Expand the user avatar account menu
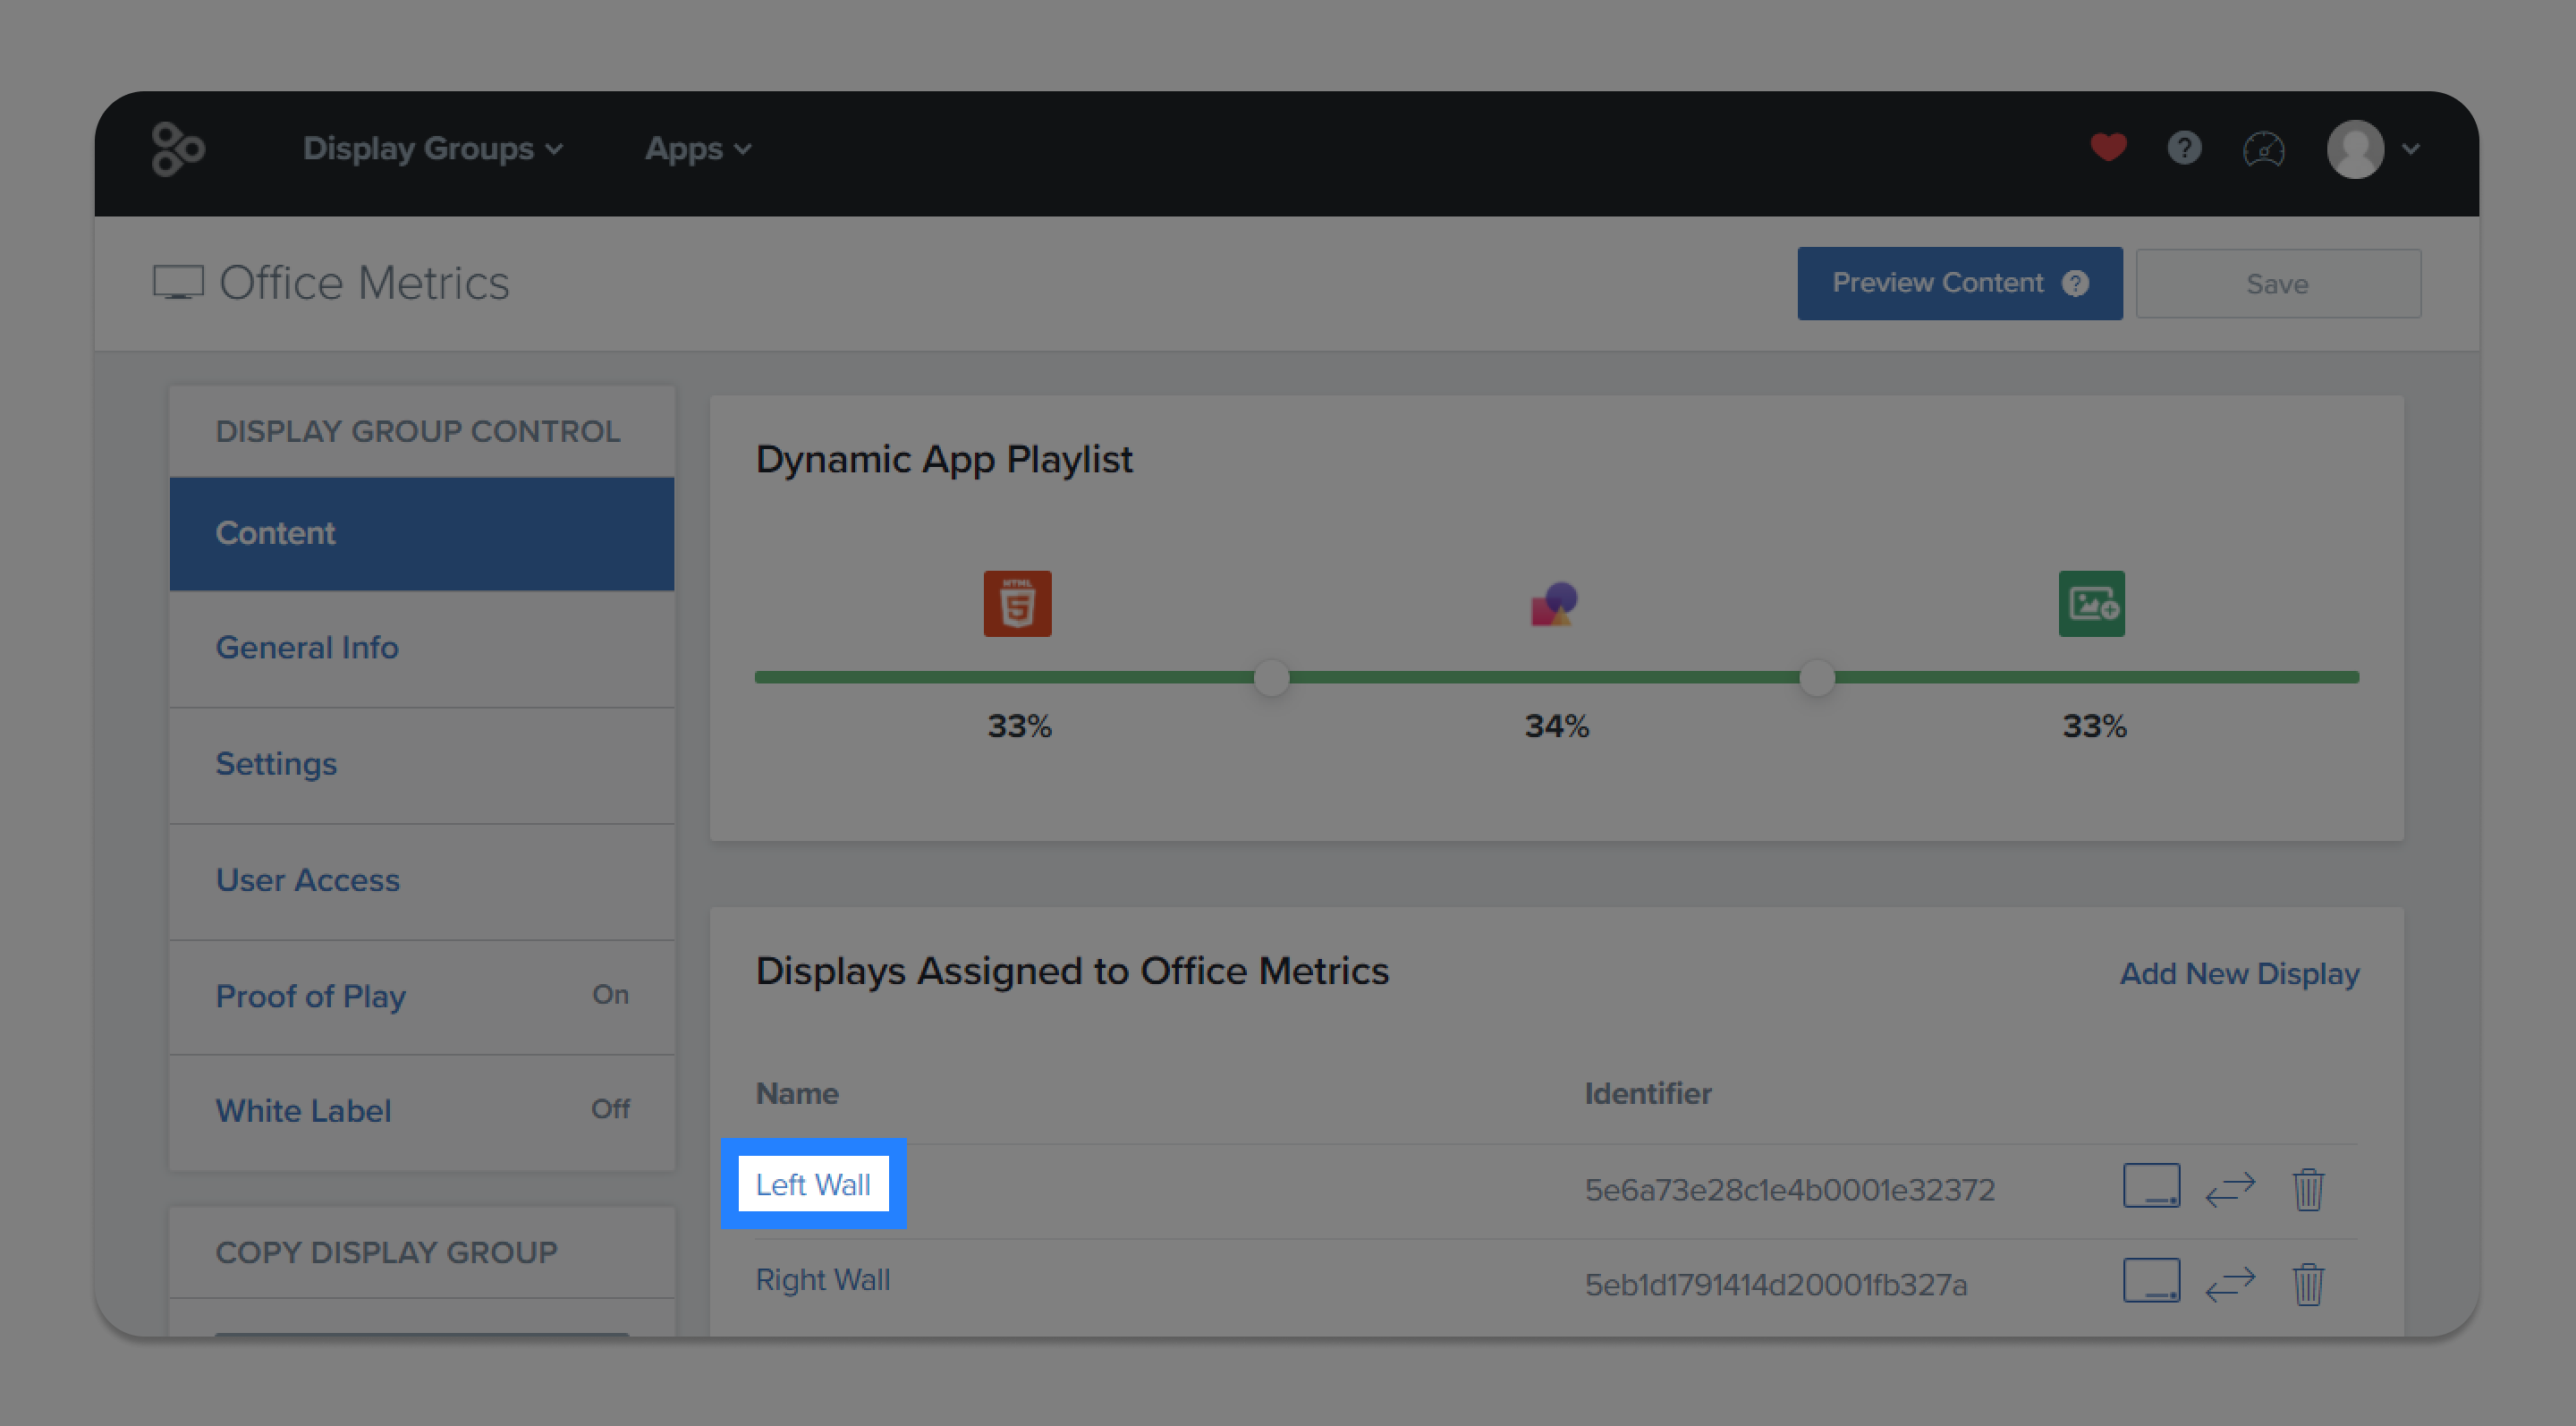The height and width of the screenshot is (1426, 2576). (x=2374, y=149)
